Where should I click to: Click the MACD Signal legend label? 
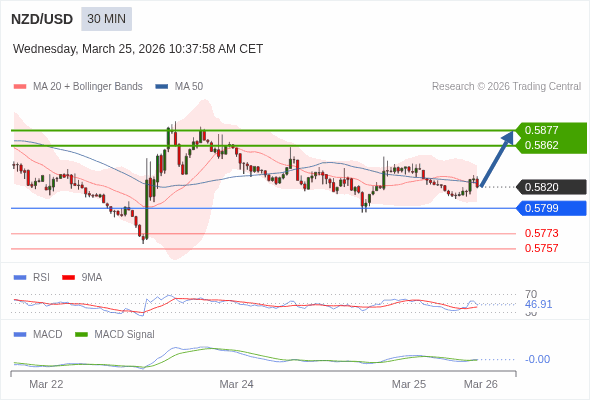[x=125, y=335]
